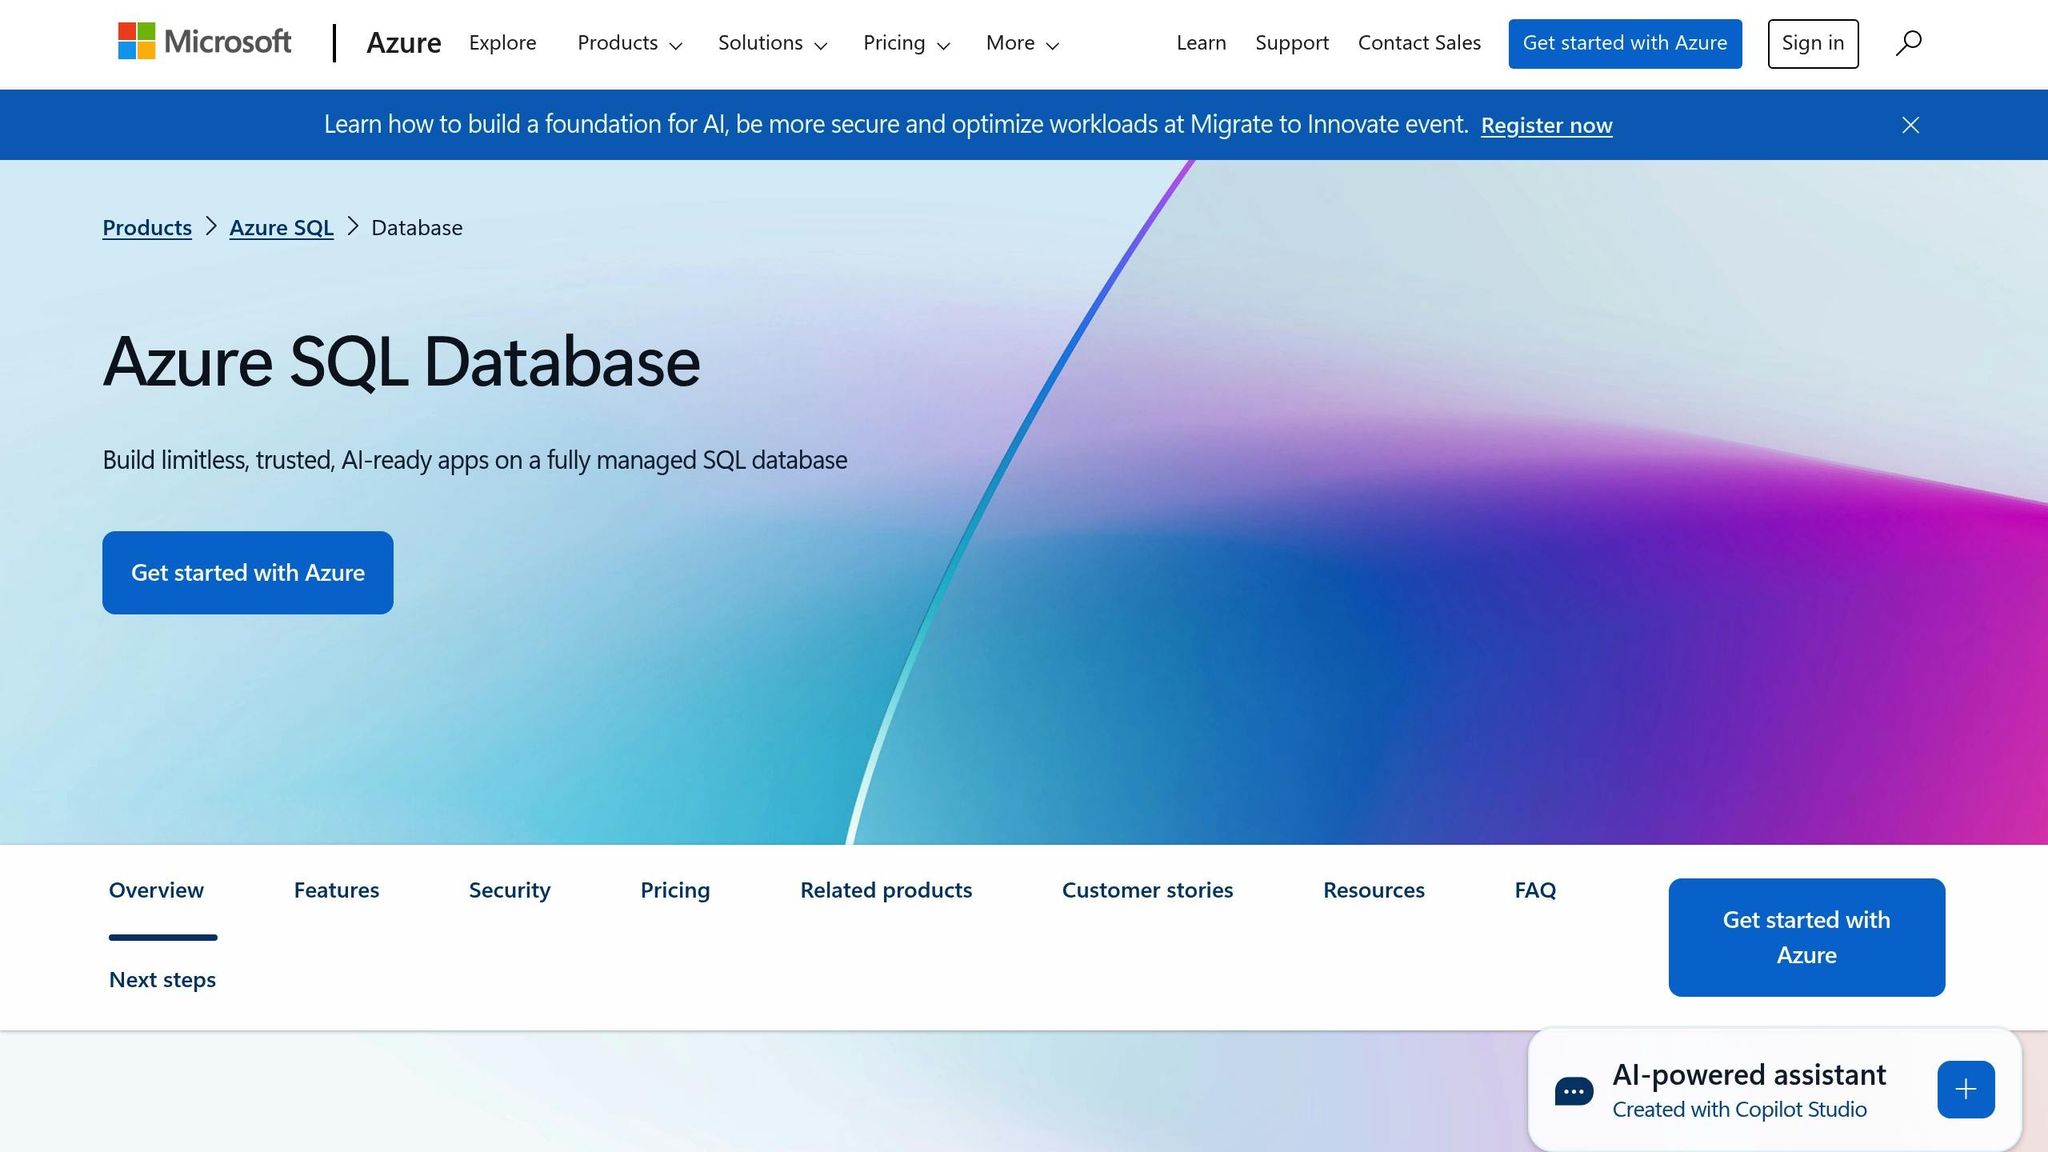
Task: Open the Contact Sales page
Action: 1419,43
